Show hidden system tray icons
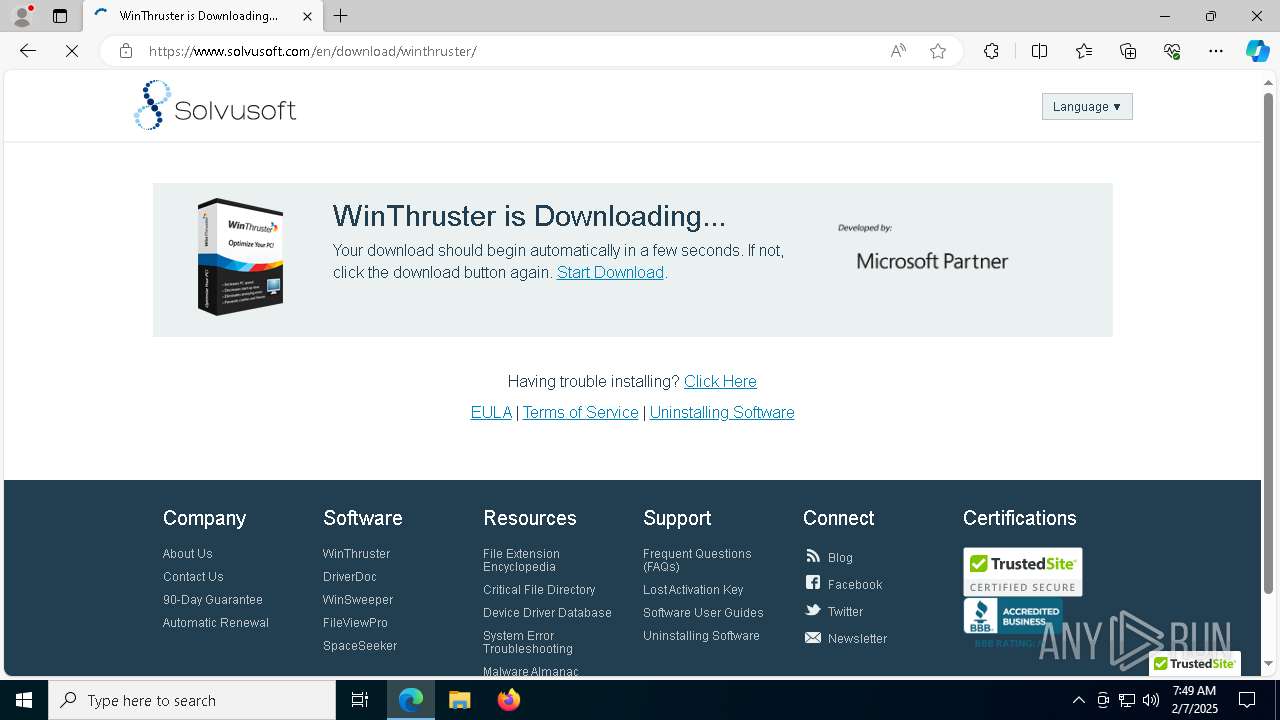The width and height of the screenshot is (1280, 720). click(x=1078, y=700)
